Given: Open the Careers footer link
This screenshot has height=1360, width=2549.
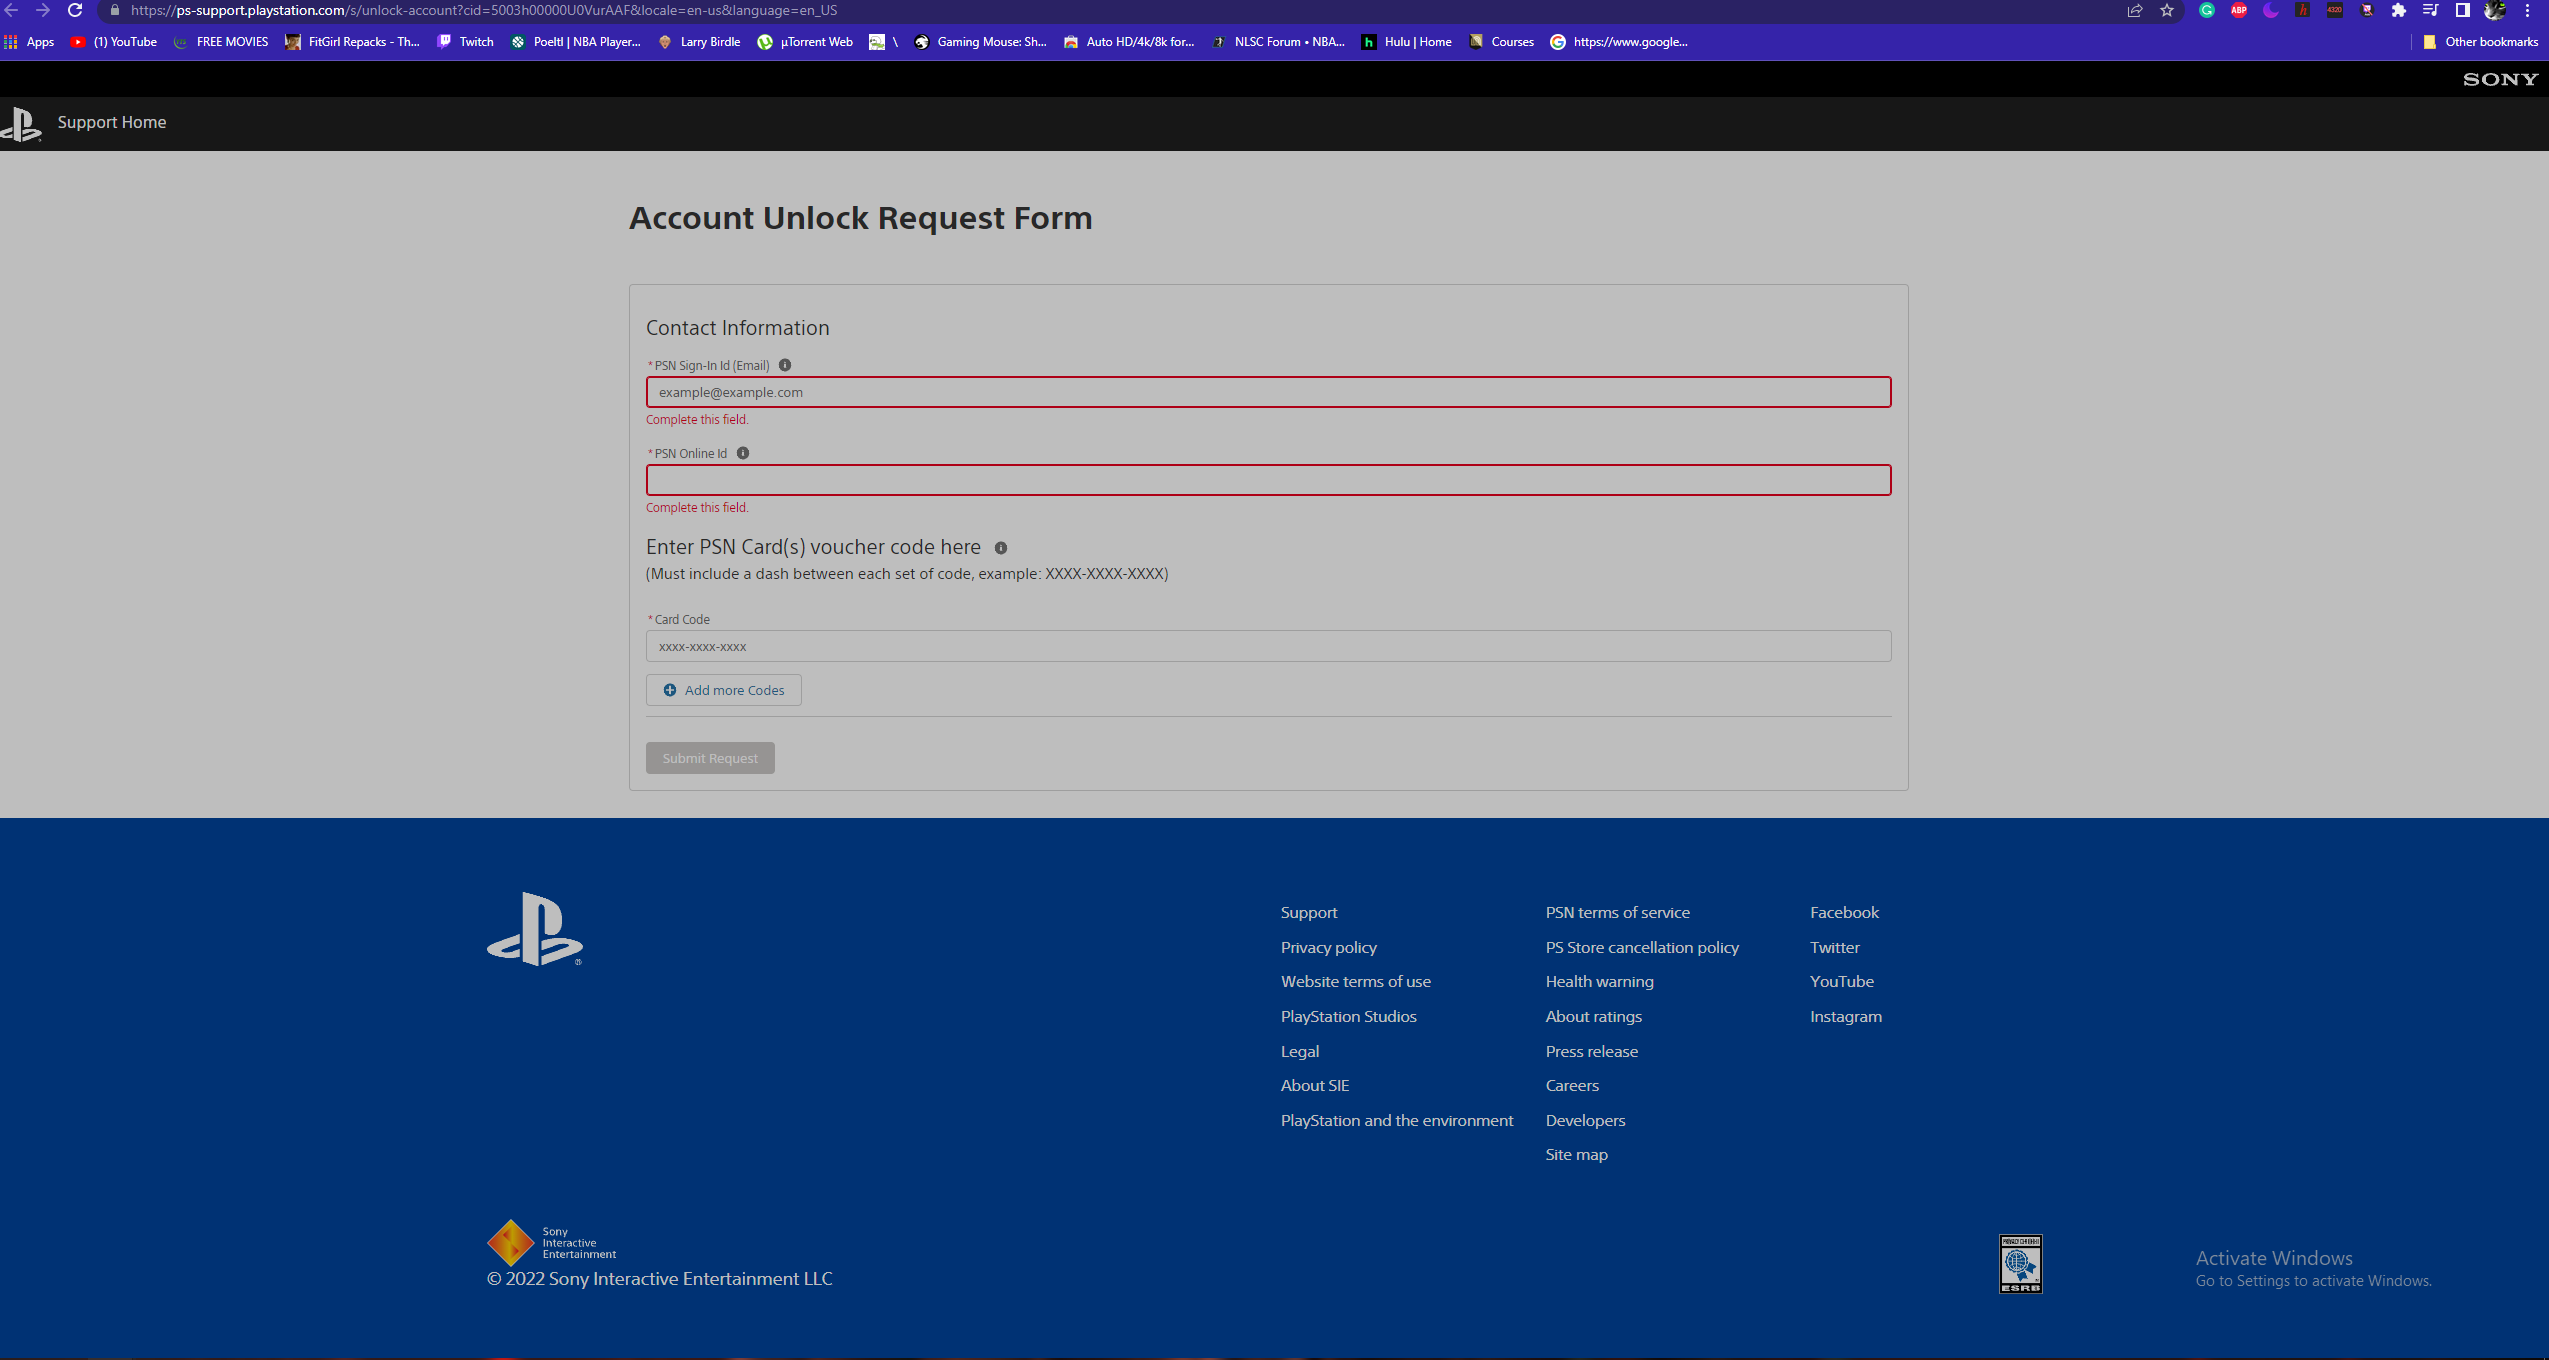Looking at the screenshot, I should 1573,1085.
